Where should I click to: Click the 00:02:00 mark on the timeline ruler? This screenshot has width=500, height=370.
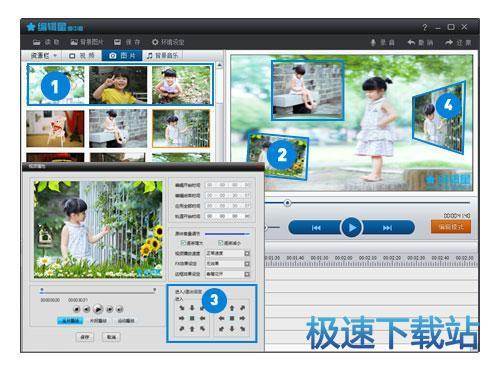click(x=344, y=258)
